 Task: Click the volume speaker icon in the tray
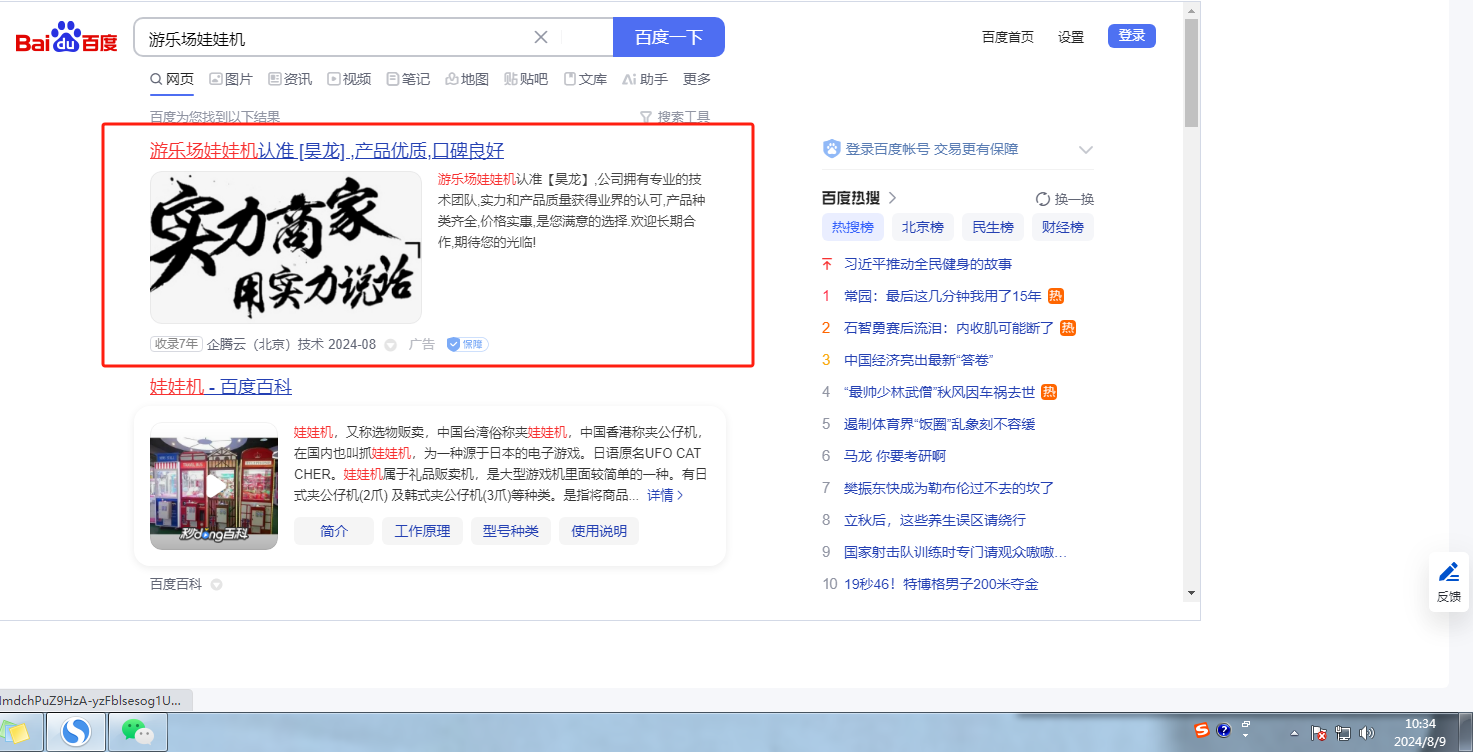pos(1367,733)
